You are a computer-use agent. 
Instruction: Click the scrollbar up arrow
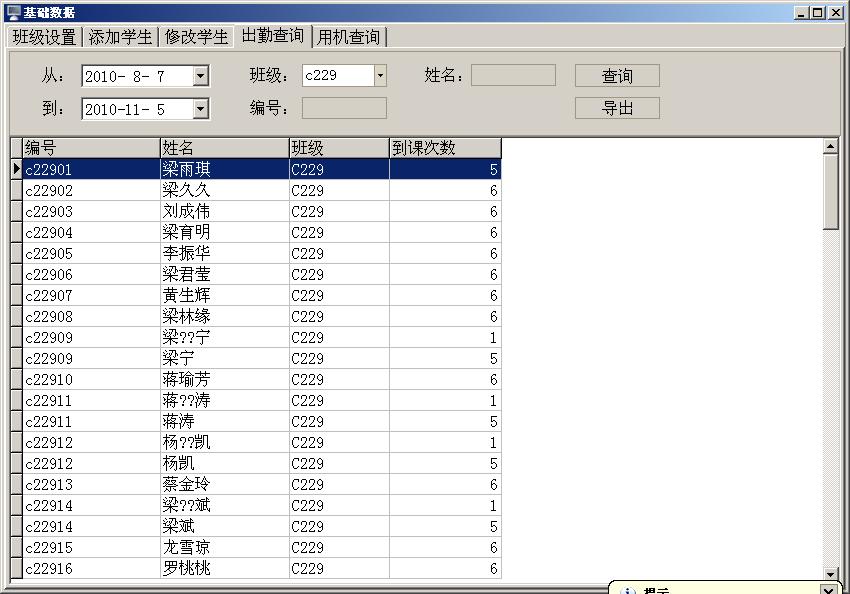point(830,147)
